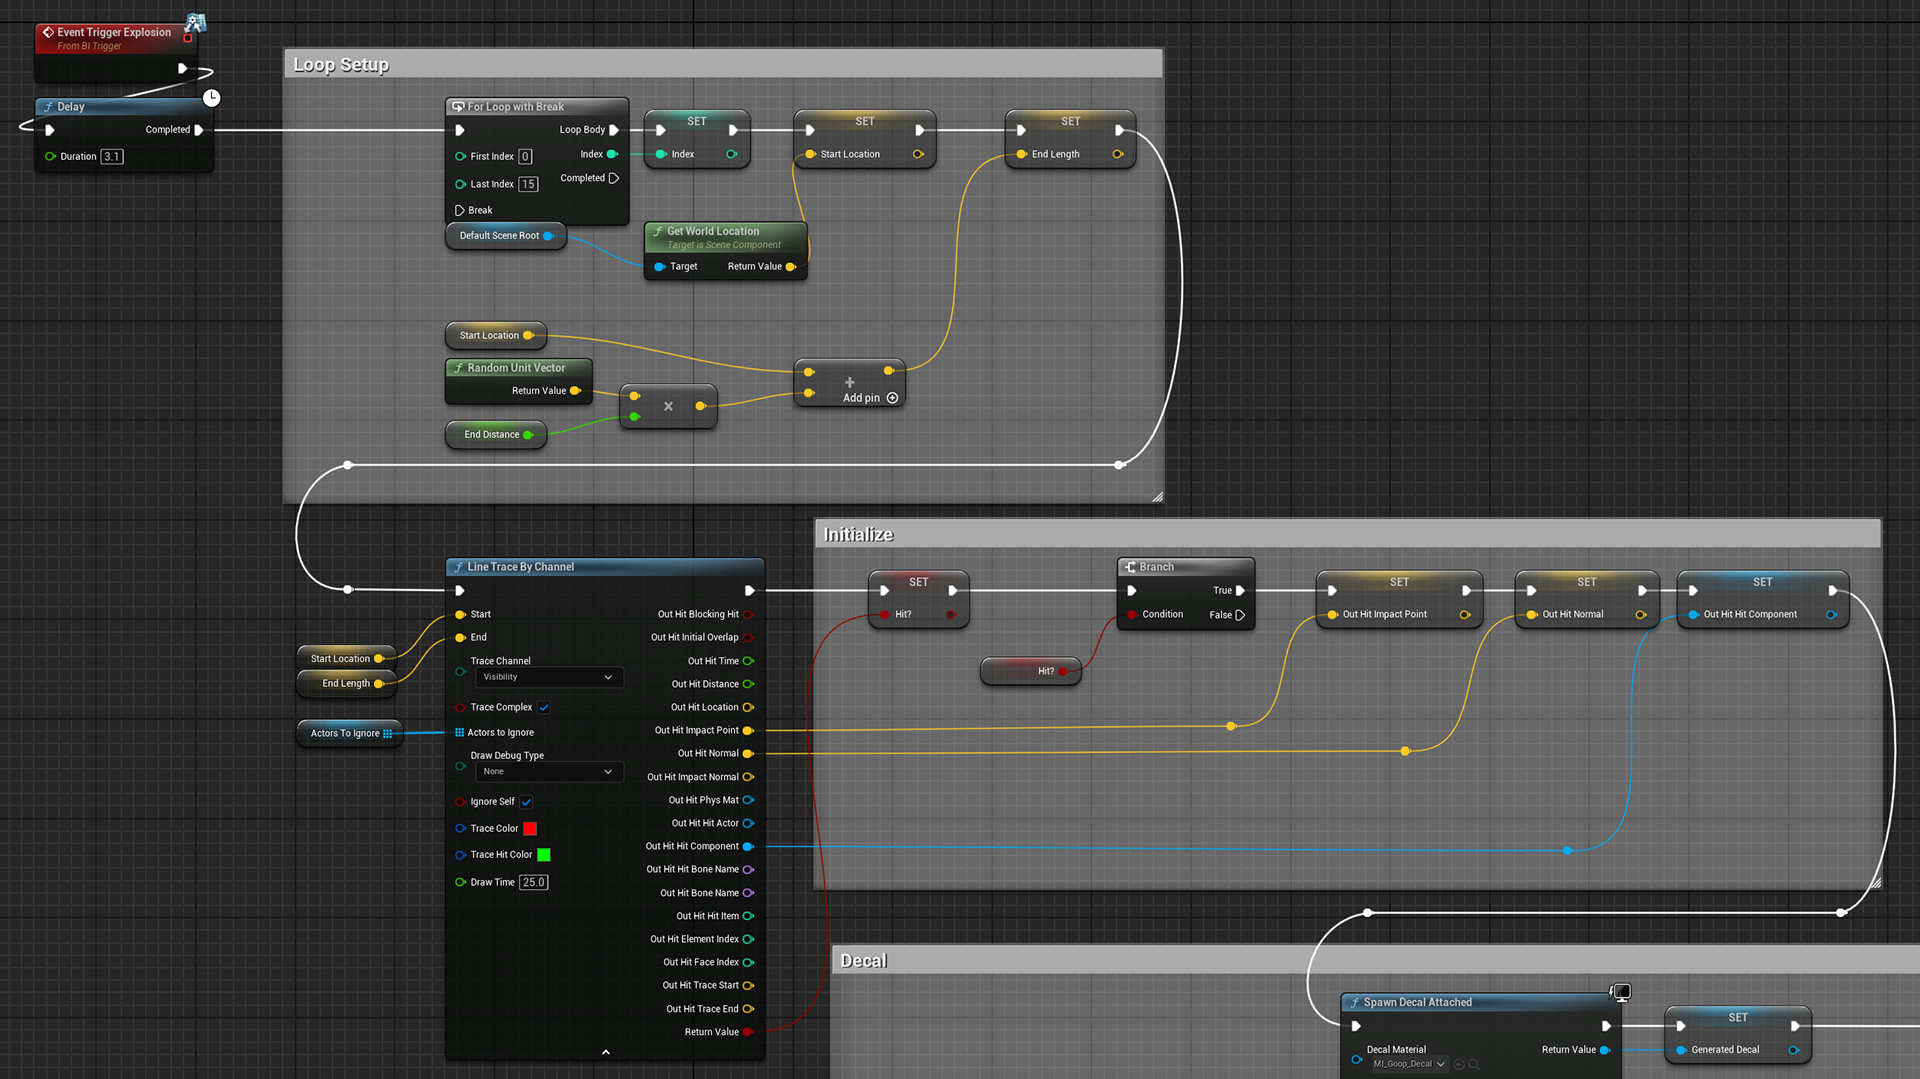Select the For Loop with Break node header

[537, 107]
